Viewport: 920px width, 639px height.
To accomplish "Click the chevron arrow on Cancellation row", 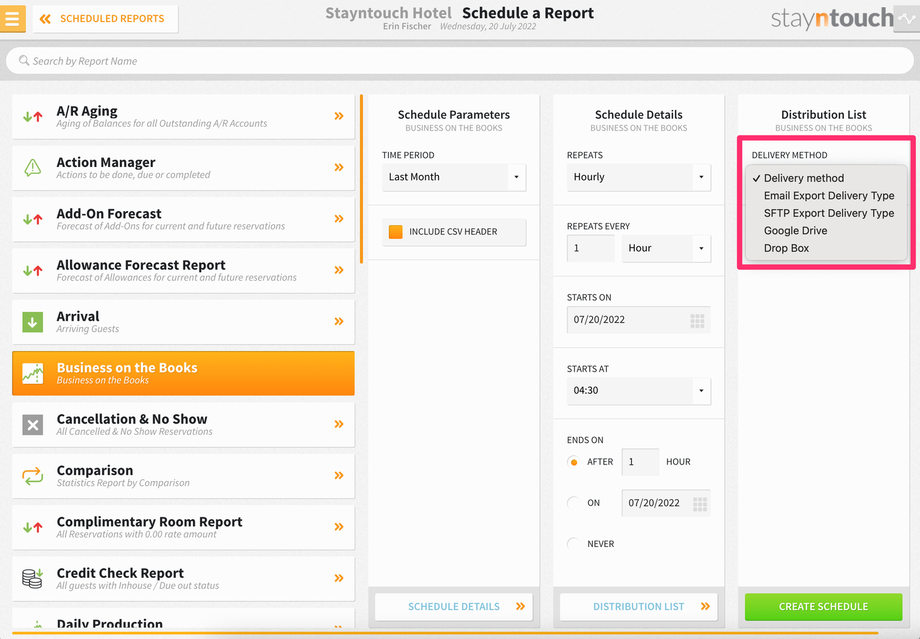I will (339, 424).
